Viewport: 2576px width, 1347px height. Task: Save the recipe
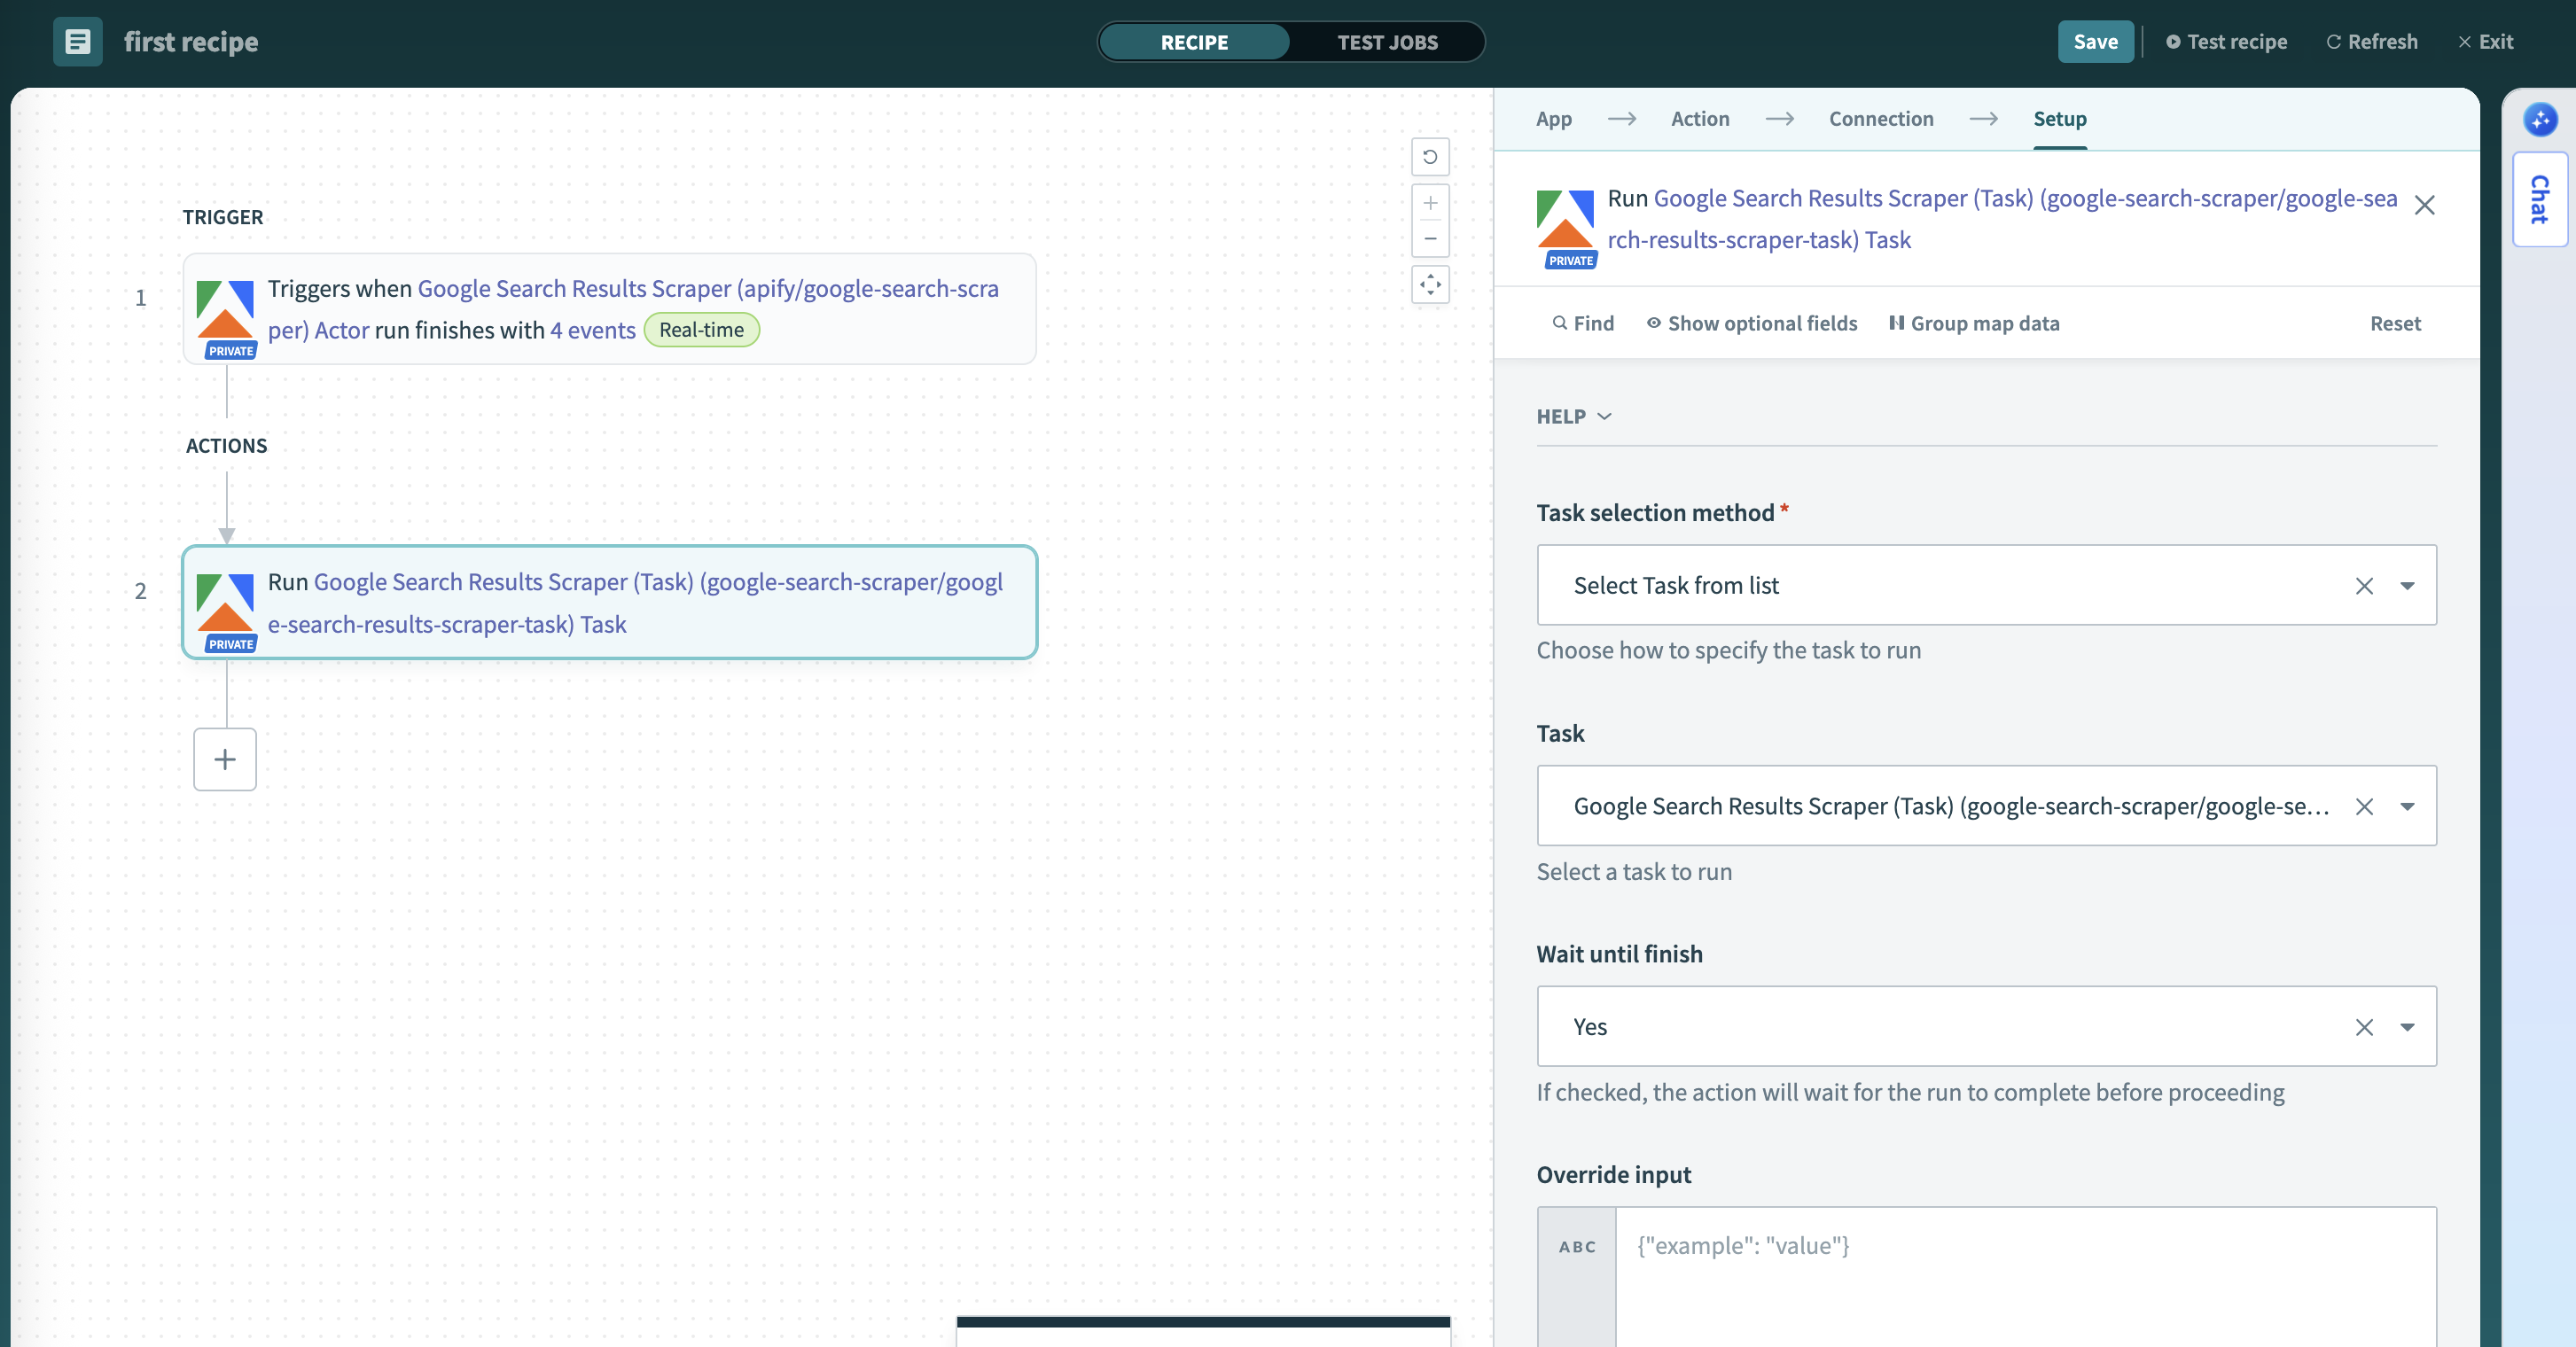coord(2095,41)
